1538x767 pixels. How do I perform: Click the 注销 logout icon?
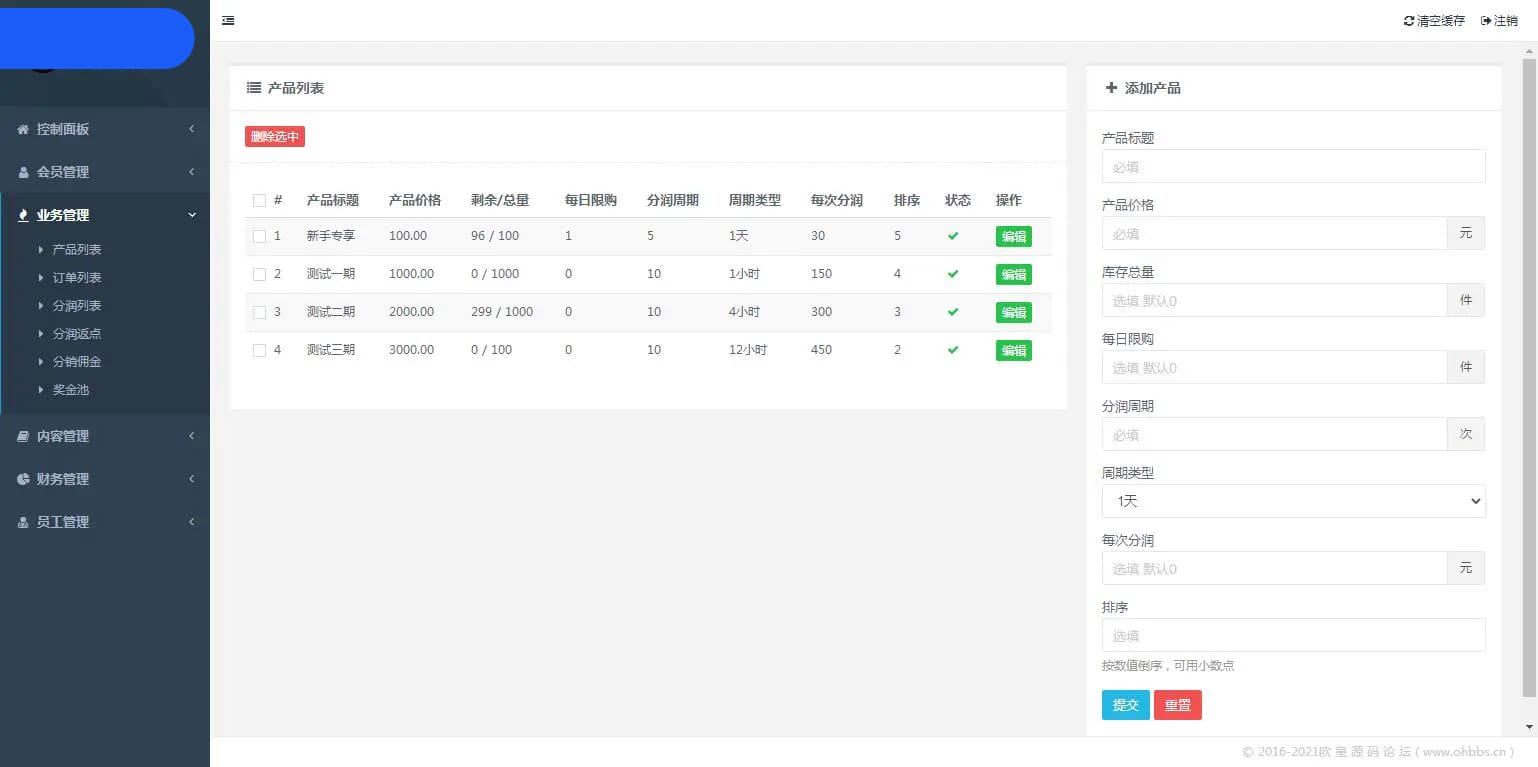click(x=1485, y=20)
